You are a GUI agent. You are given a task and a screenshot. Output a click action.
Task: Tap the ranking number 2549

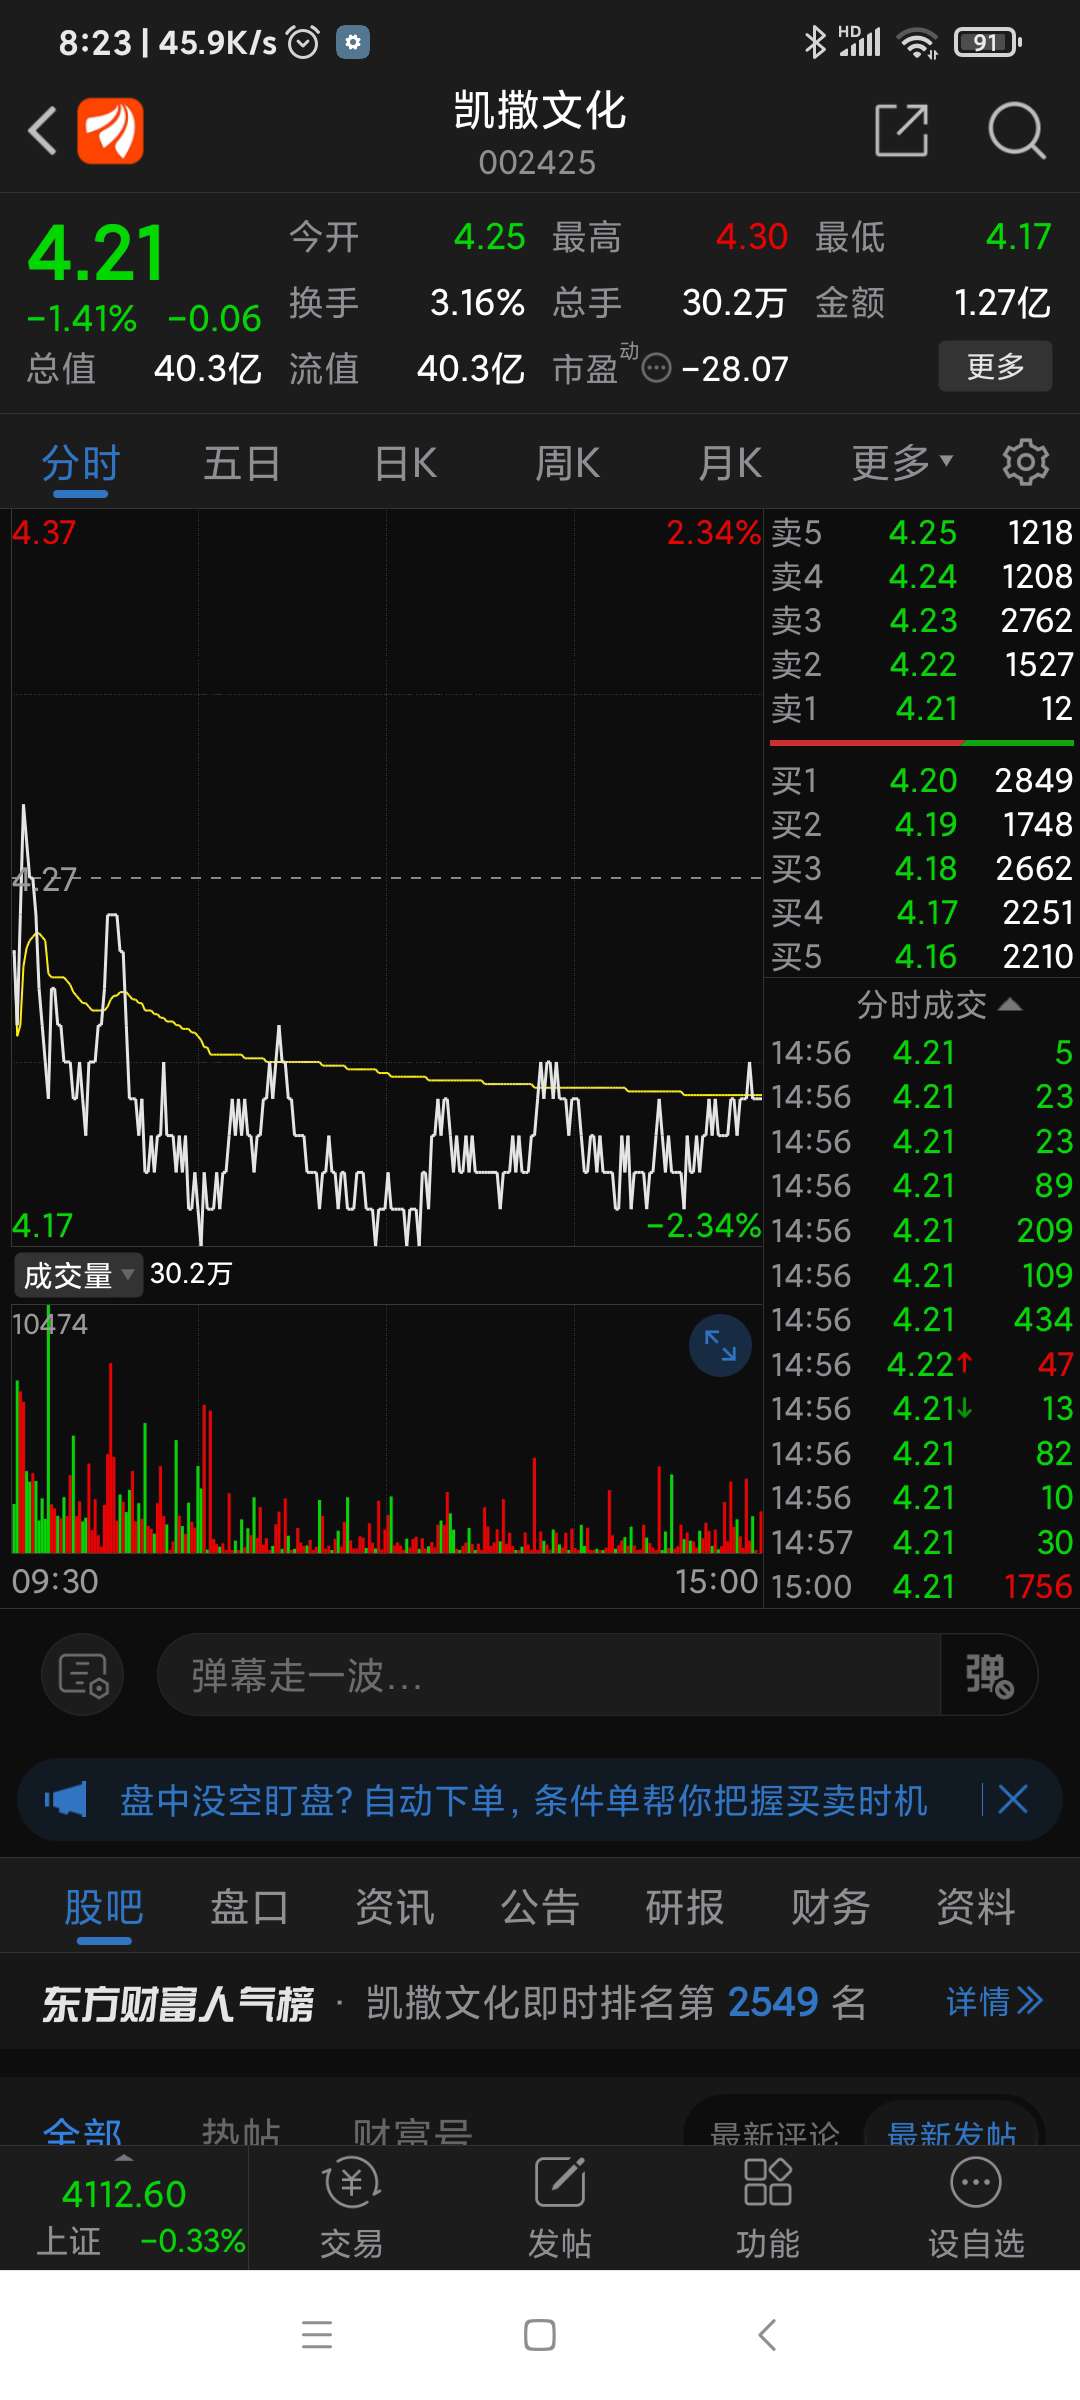click(773, 2002)
